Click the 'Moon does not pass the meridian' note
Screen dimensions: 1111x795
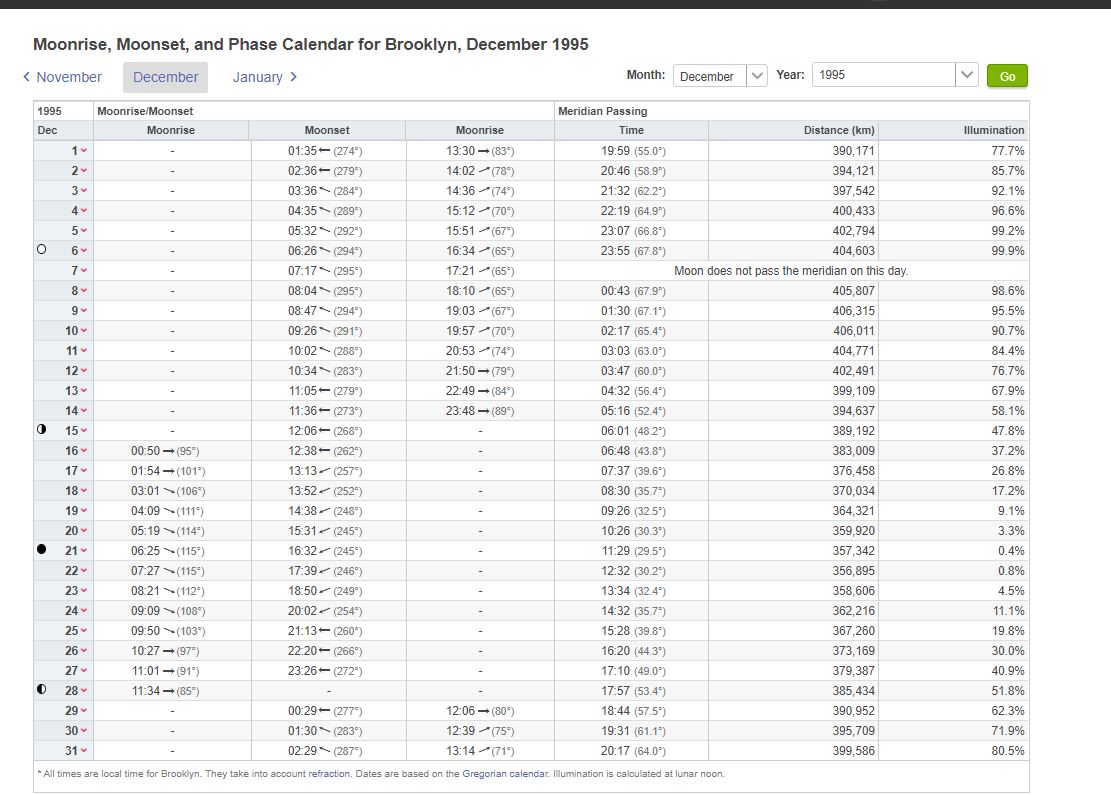click(791, 271)
